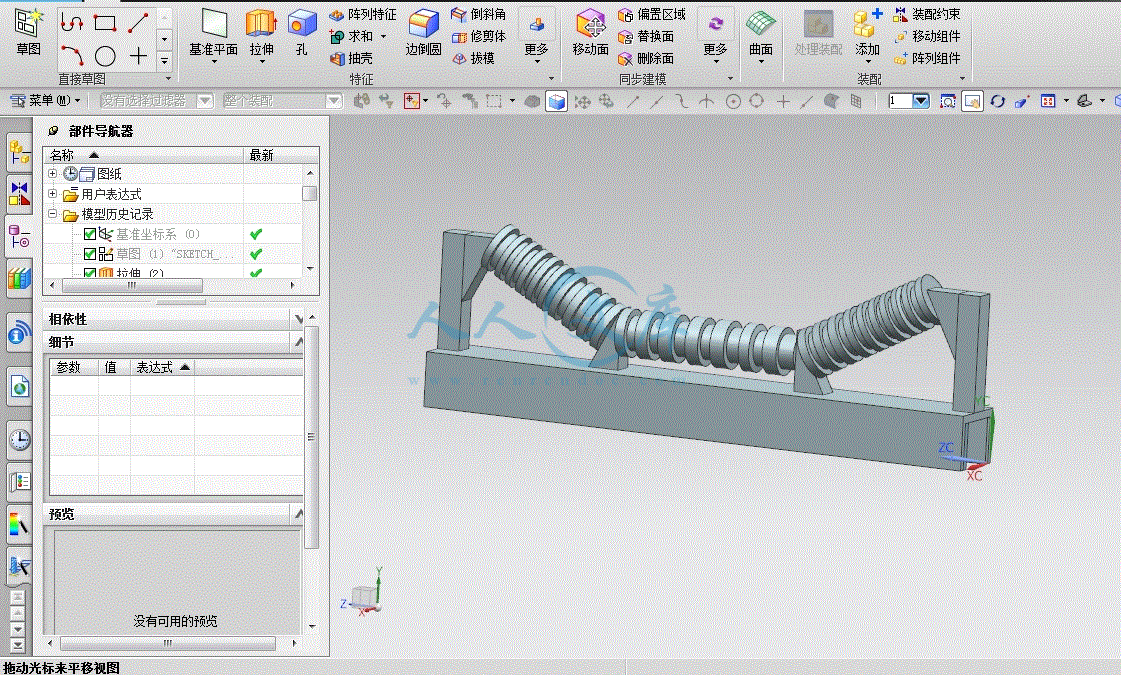The width and height of the screenshot is (1121, 675).
Task: Select the circle sketch tool
Action: [105, 56]
